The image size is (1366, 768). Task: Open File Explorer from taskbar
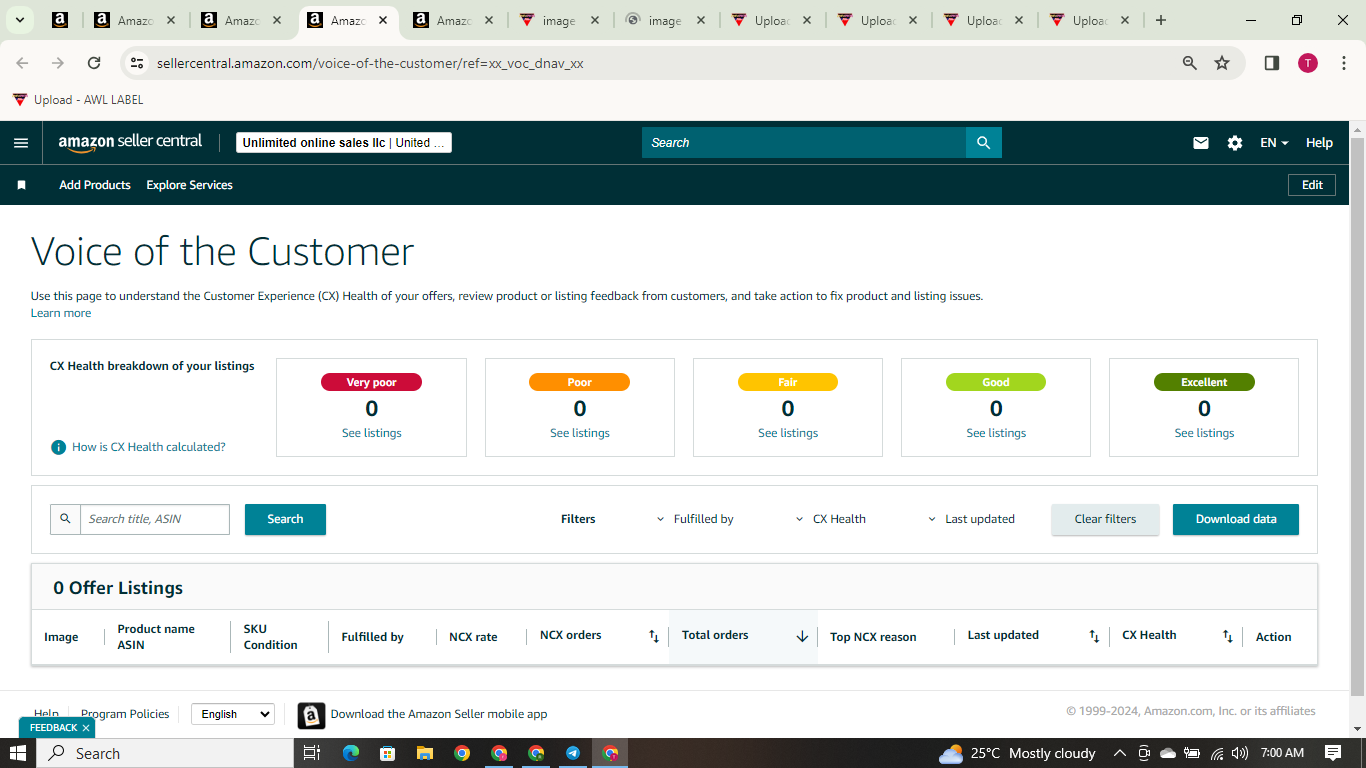pyautogui.click(x=424, y=753)
